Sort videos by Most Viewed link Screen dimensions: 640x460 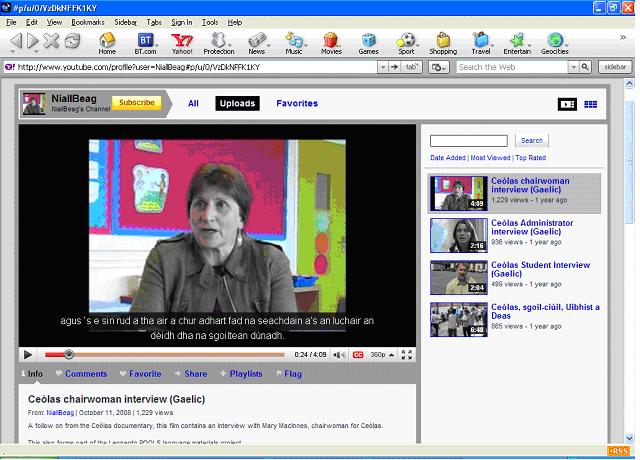(490, 158)
